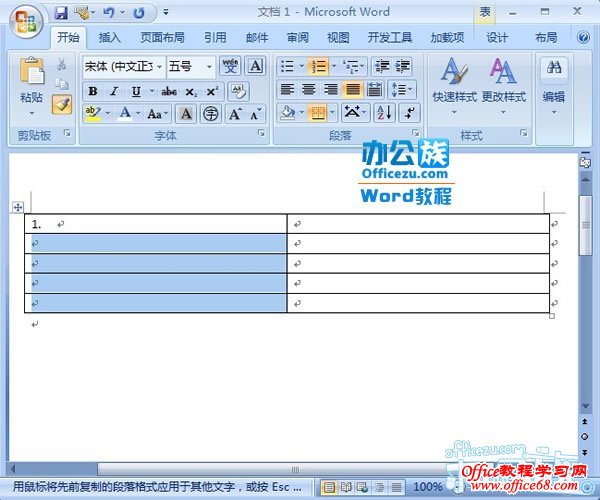Clear formatting with eraser icon
Viewport: 600px width, 500px height.
(238, 91)
